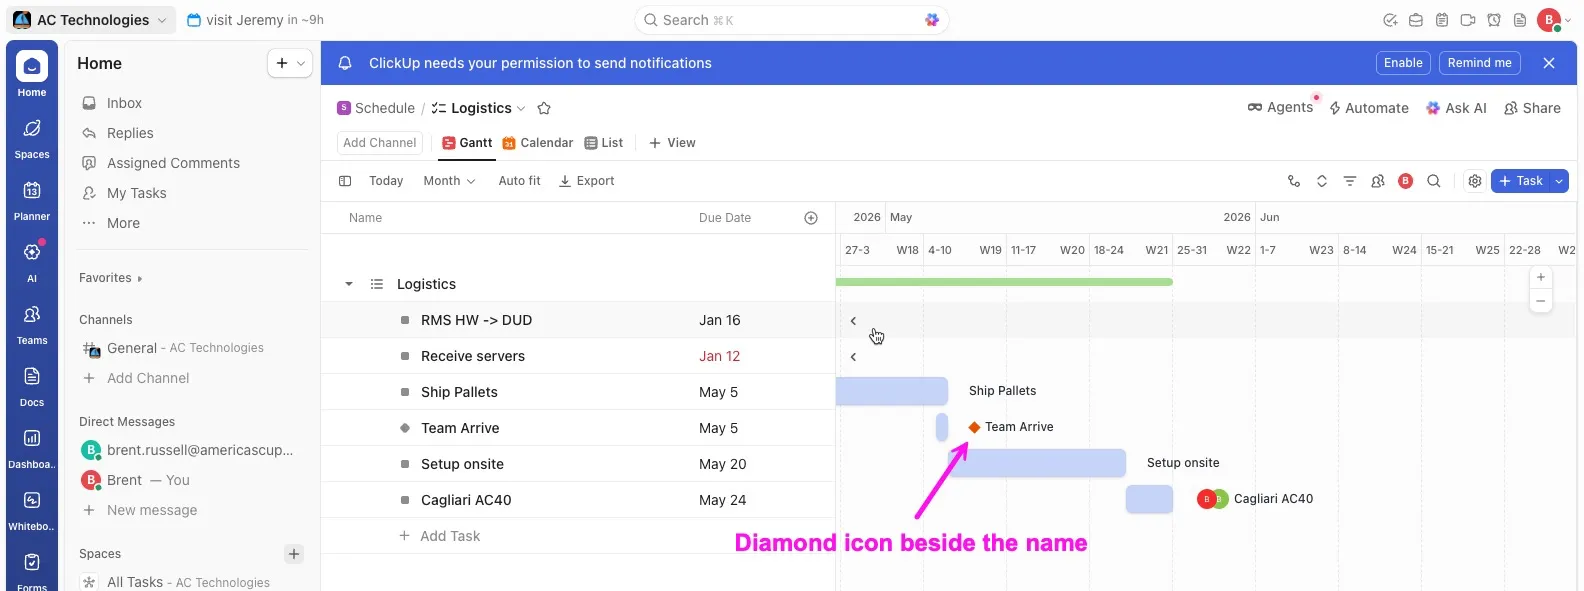The height and width of the screenshot is (591, 1584).
Task: Click the dependency path icon in Gantt toolbar
Action: [x=1294, y=181]
